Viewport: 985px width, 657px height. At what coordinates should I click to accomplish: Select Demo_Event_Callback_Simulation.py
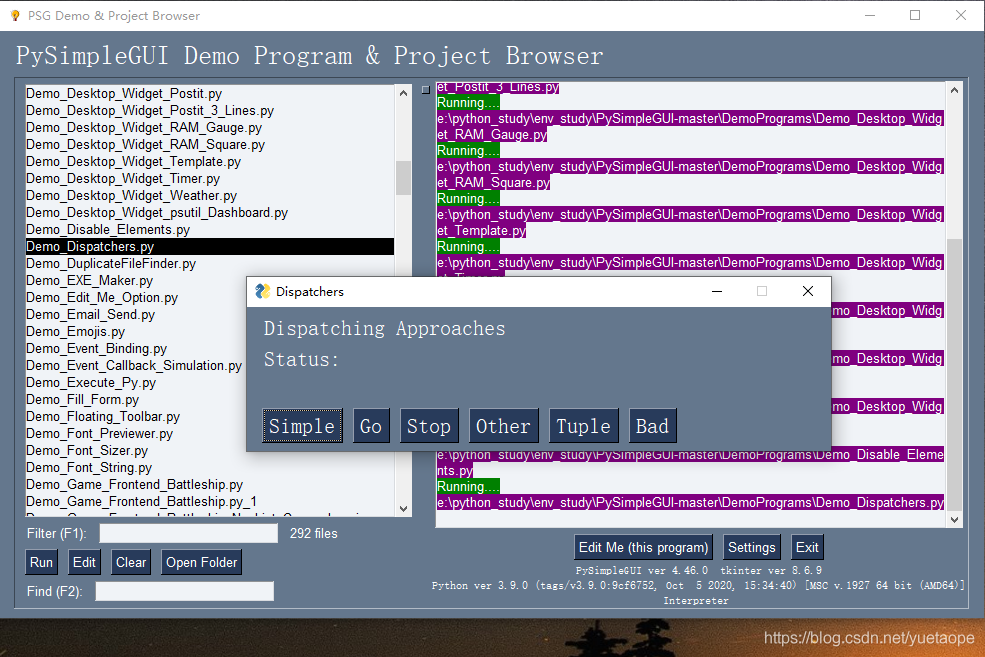click(x=134, y=365)
